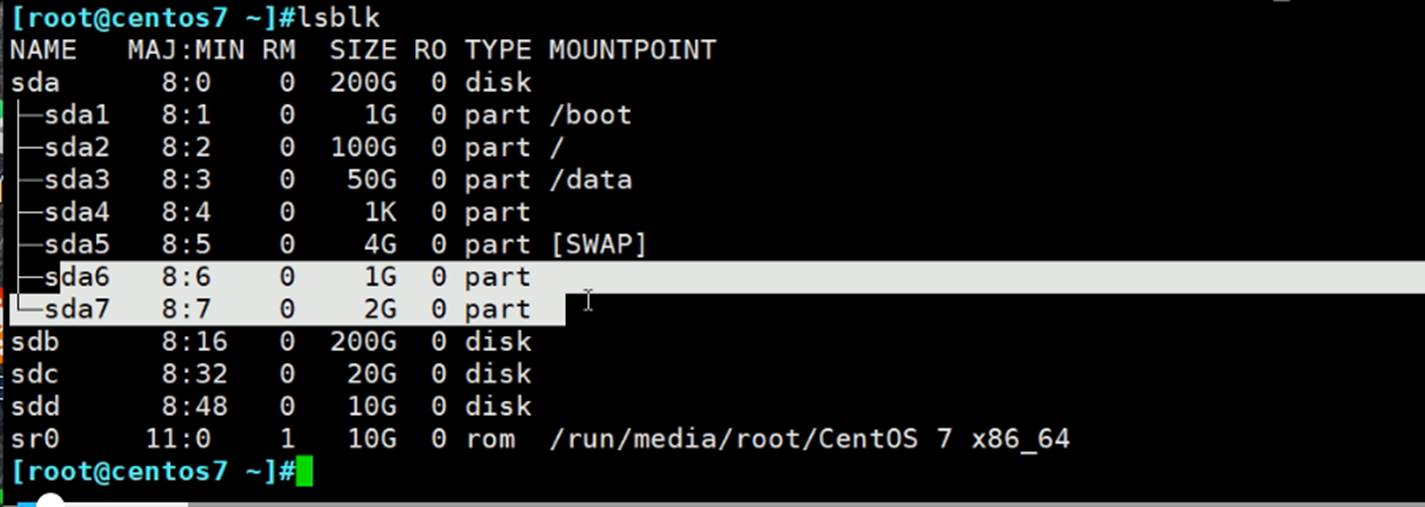
Task: Click the [SWAP] mountpoint entry
Action: click(x=598, y=244)
